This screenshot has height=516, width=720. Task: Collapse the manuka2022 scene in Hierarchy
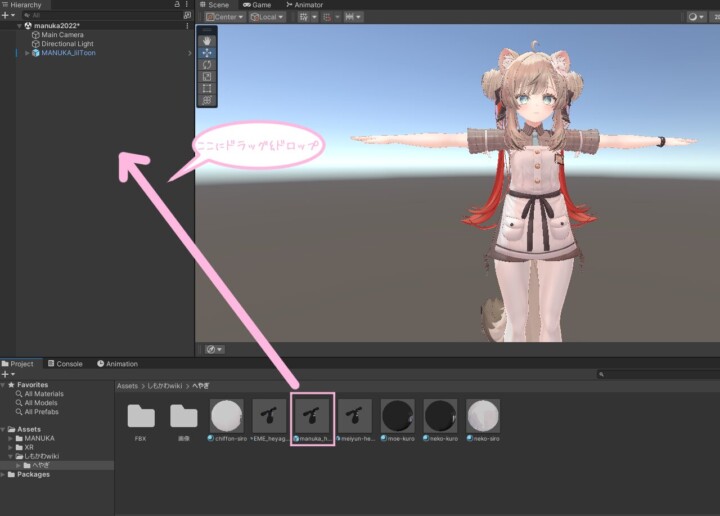19,26
